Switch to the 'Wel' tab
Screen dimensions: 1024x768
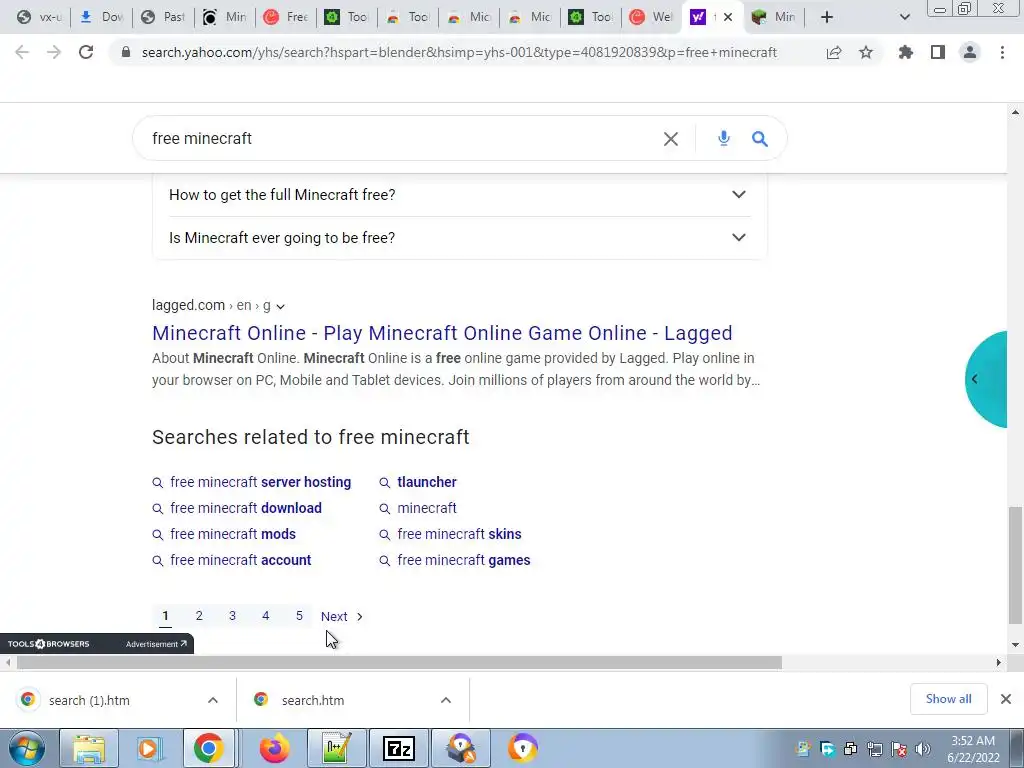[651, 17]
